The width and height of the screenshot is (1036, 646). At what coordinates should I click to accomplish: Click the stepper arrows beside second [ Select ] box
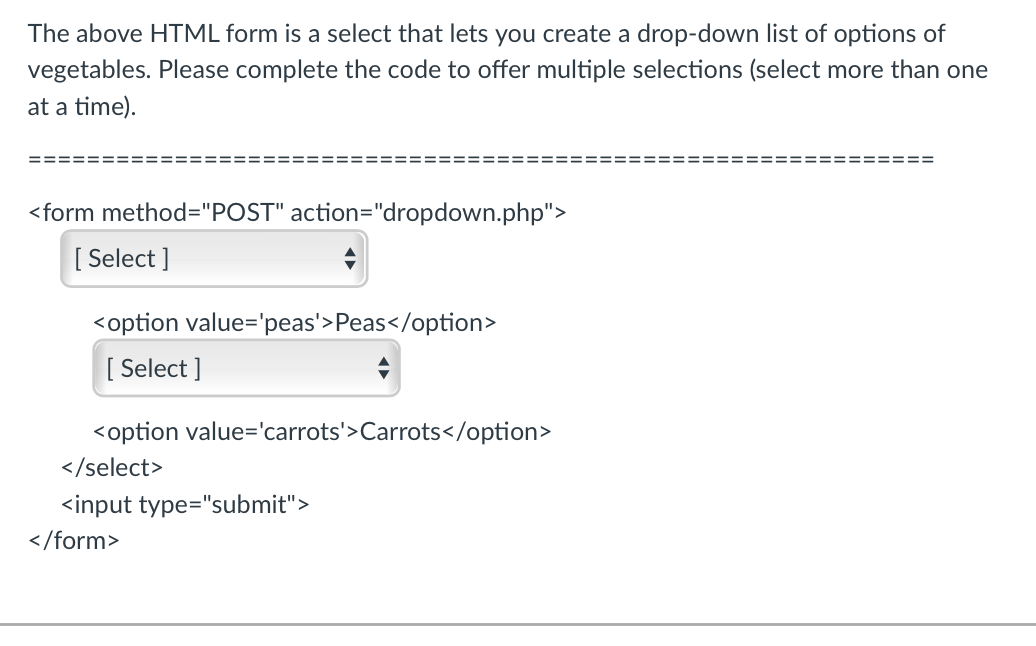pyautogui.click(x=384, y=368)
